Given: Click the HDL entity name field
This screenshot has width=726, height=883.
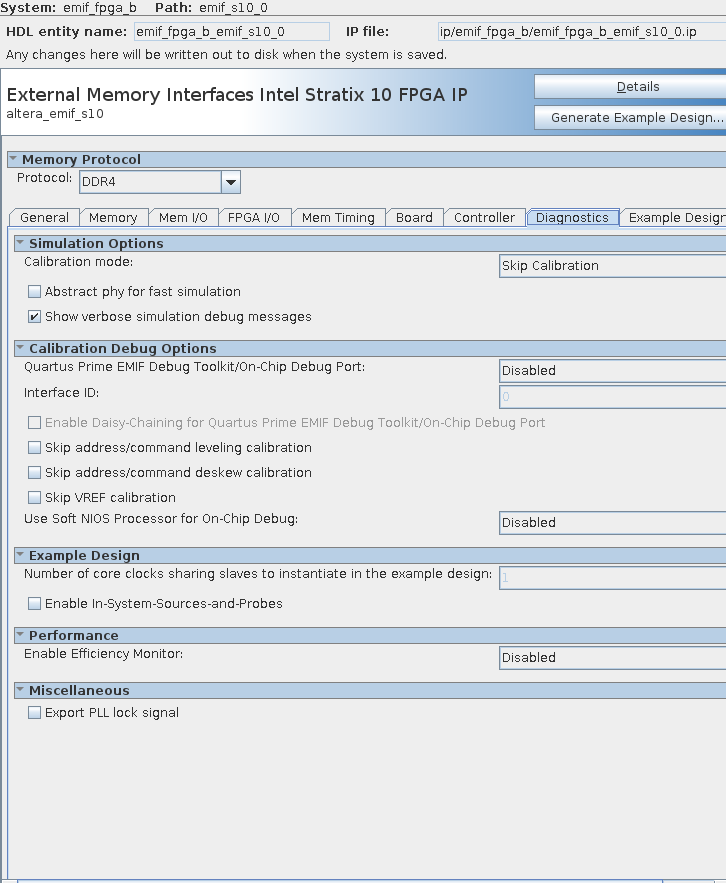Looking at the screenshot, I should click(231, 32).
